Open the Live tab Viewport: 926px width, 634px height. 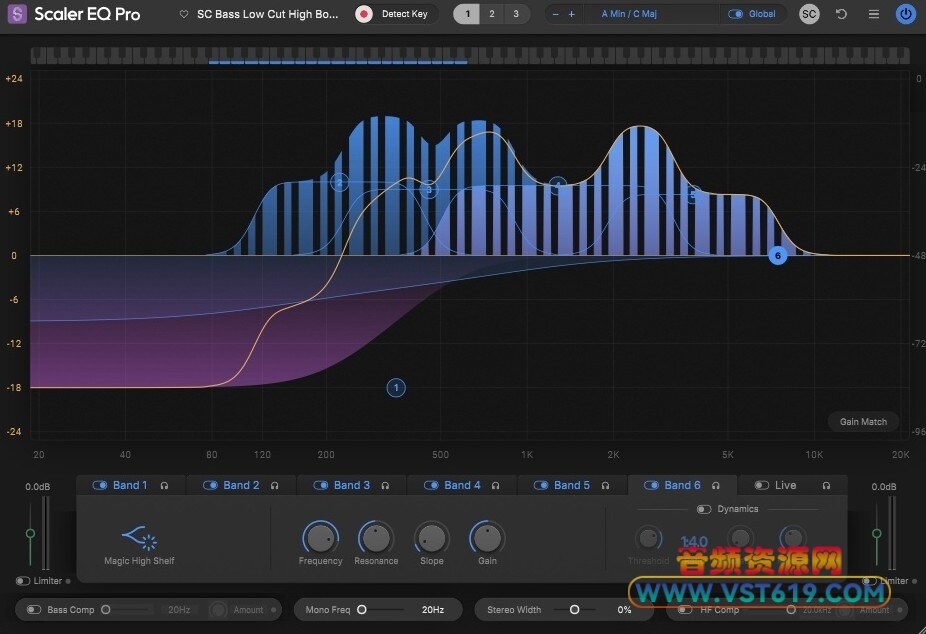(785, 485)
